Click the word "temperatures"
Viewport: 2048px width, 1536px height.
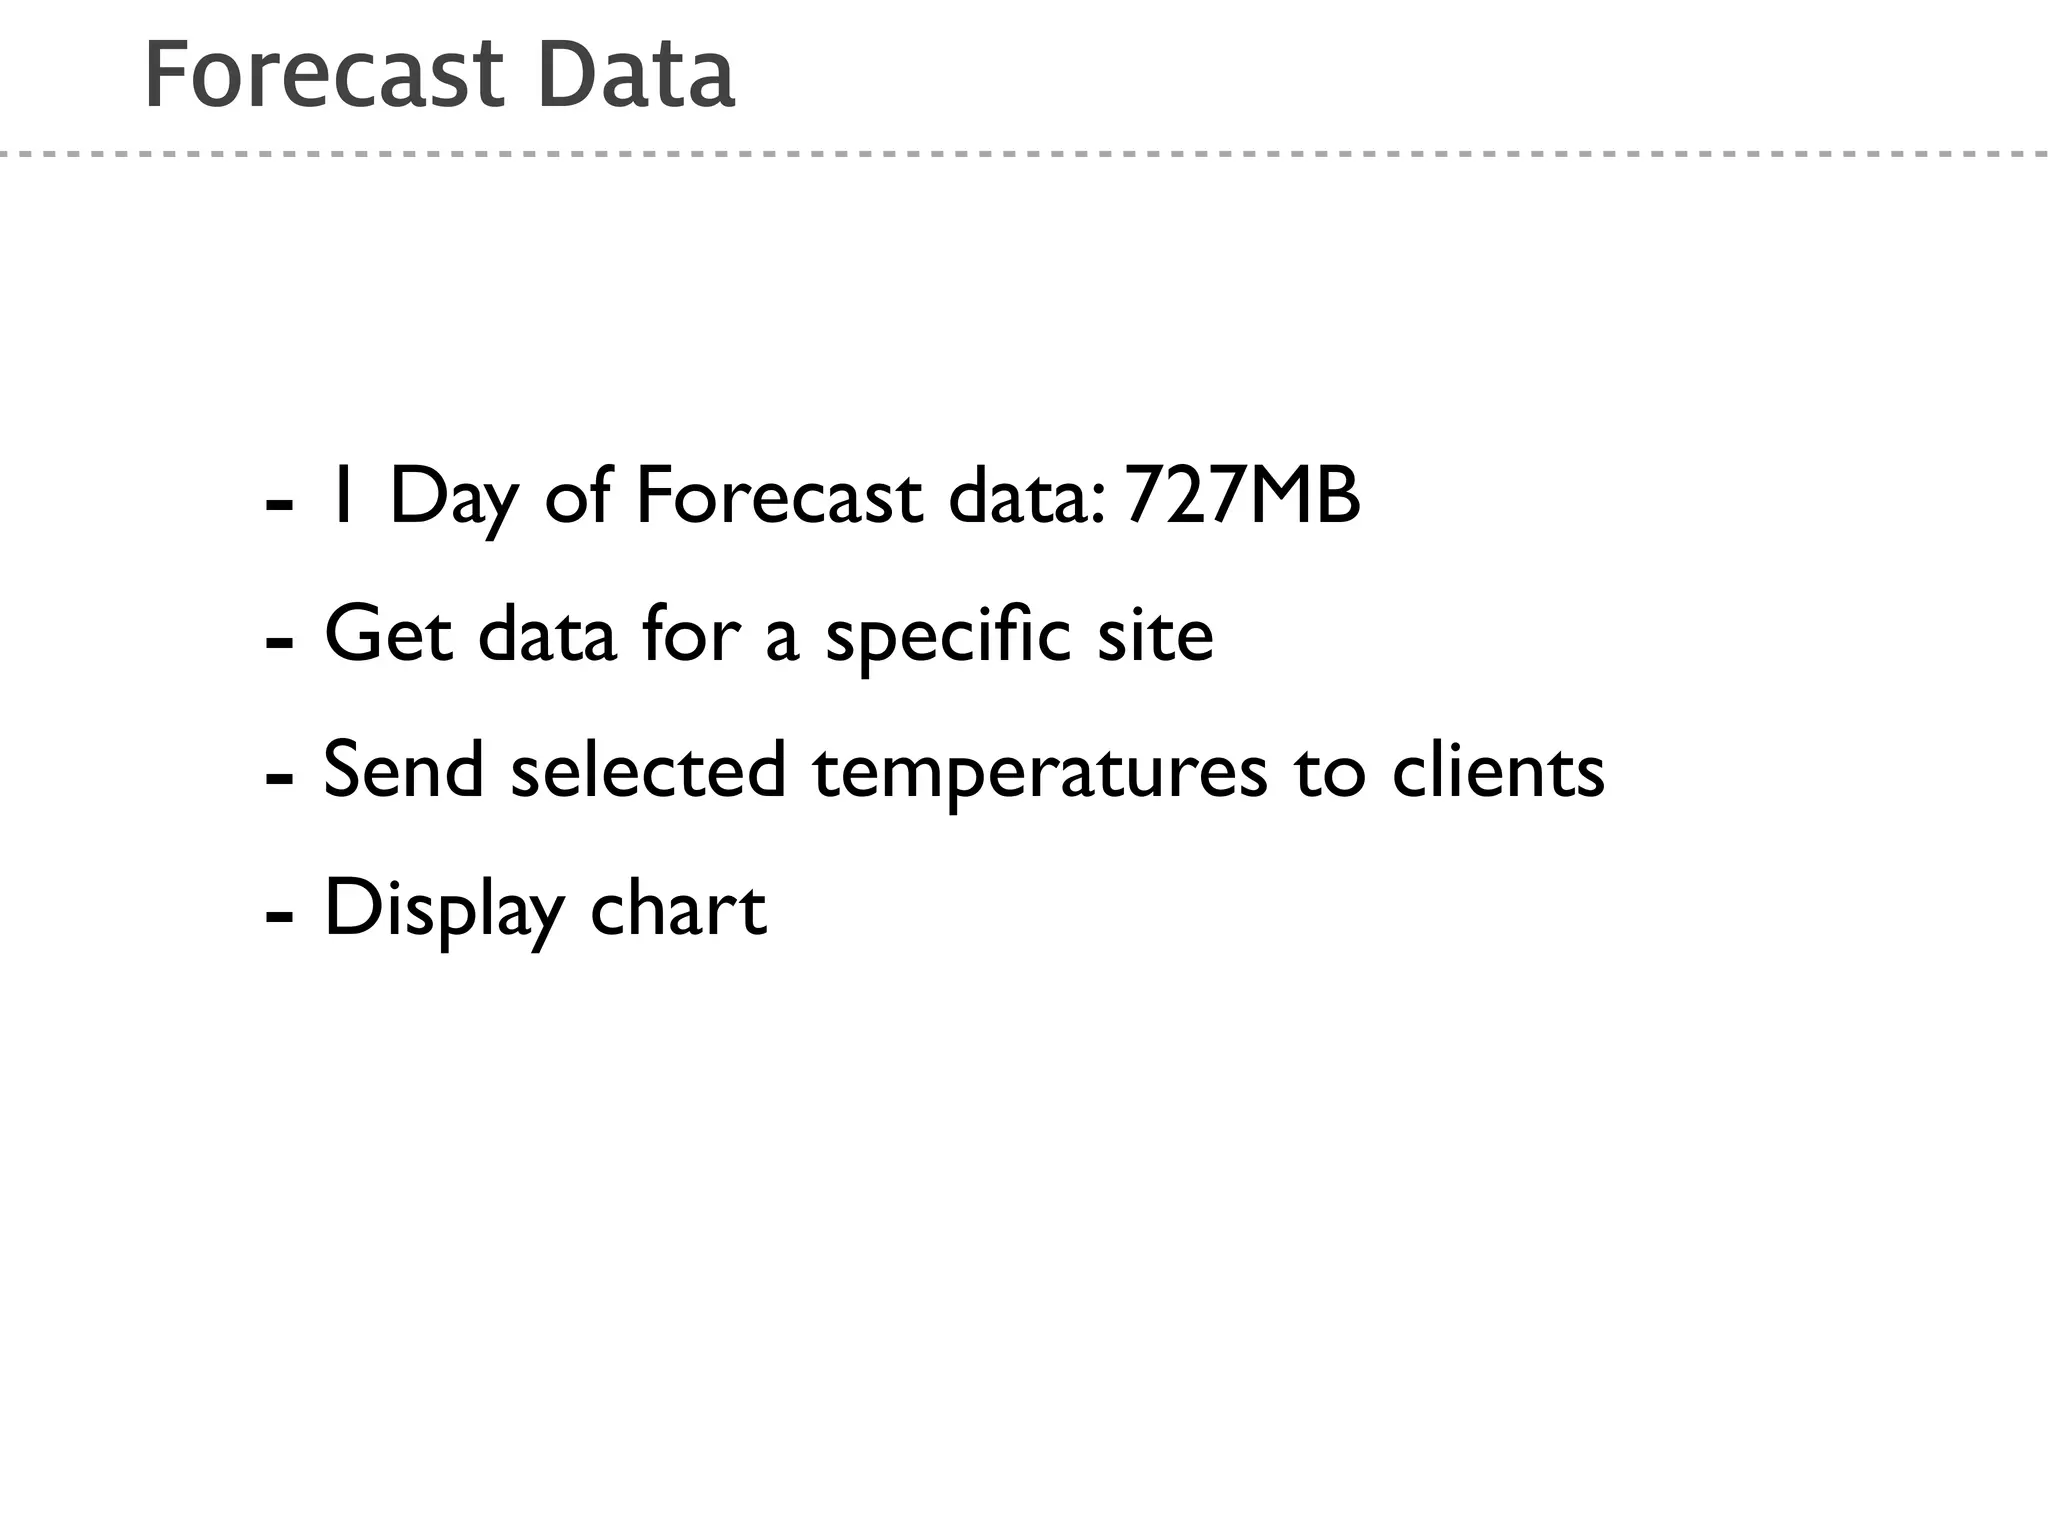1040,773
